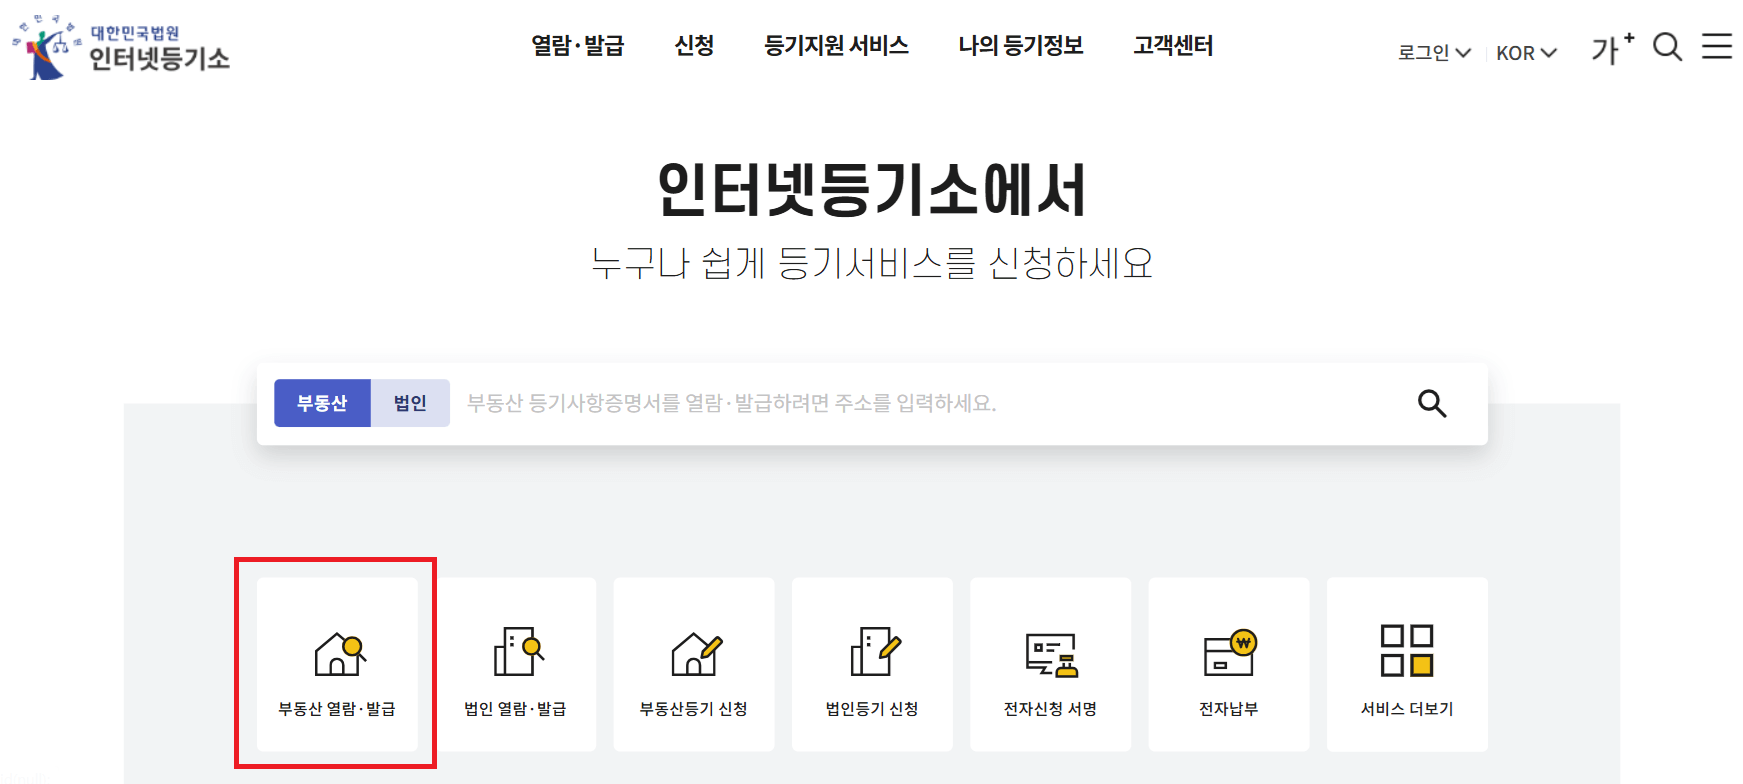Image resolution: width=1743 pixels, height=784 pixels.
Task: Open the 고객센터 menu
Action: pyautogui.click(x=1173, y=46)
